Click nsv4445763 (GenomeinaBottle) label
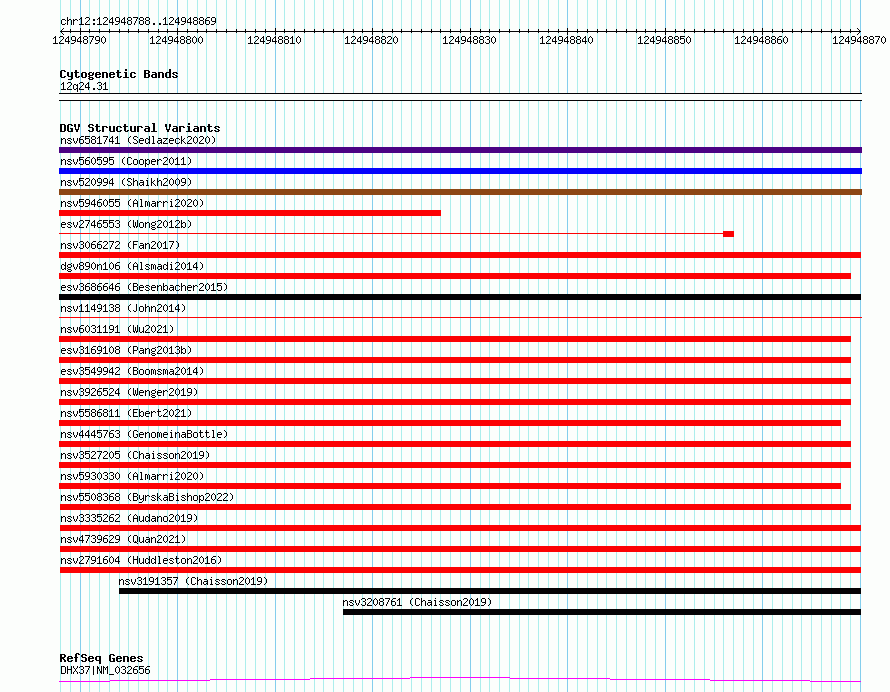 coord(144,434)
